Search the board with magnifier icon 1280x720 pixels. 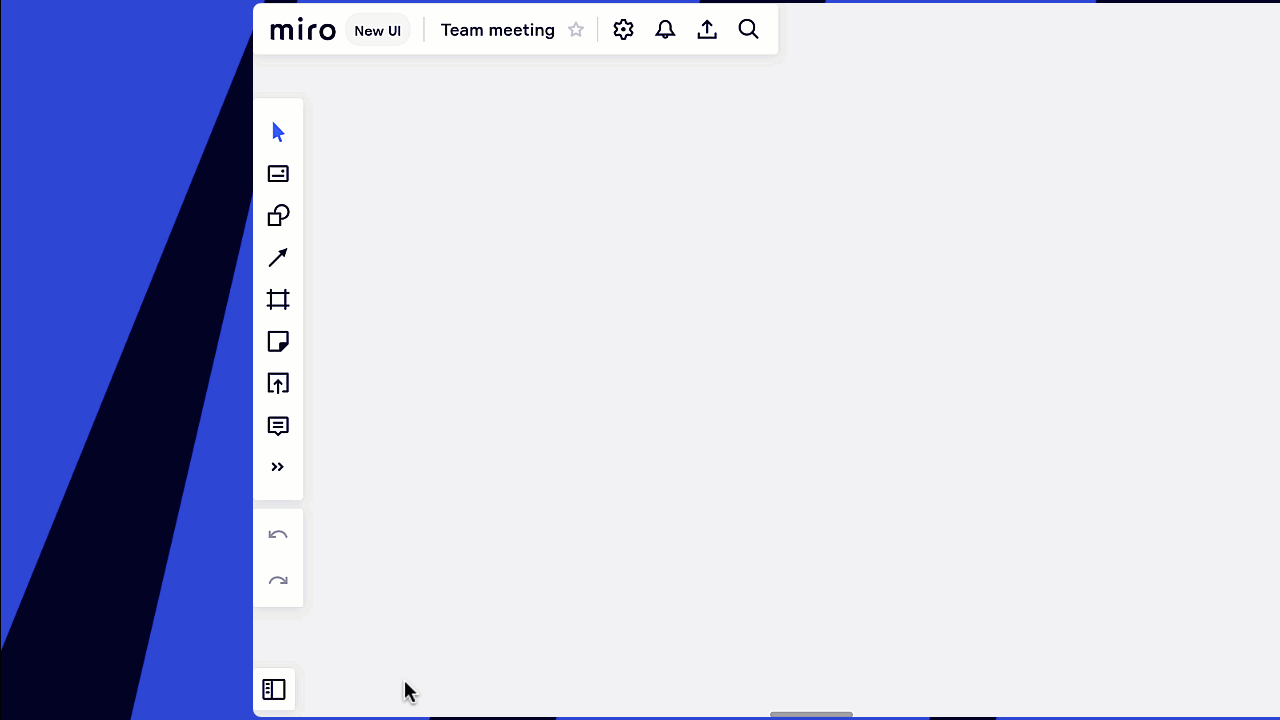(x=749, y=30)
